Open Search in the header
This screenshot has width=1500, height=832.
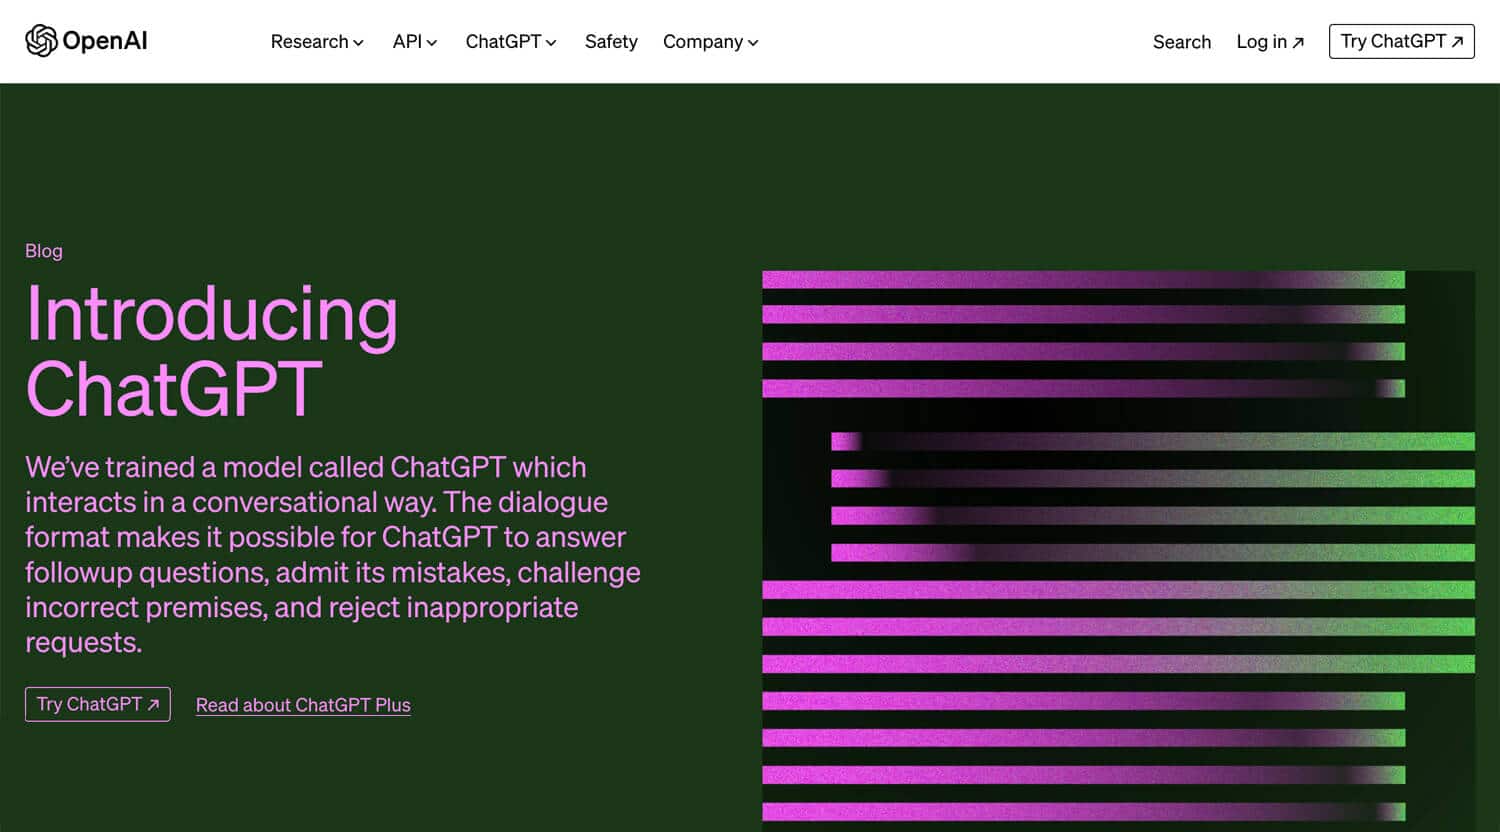[x=1182, y=42]
